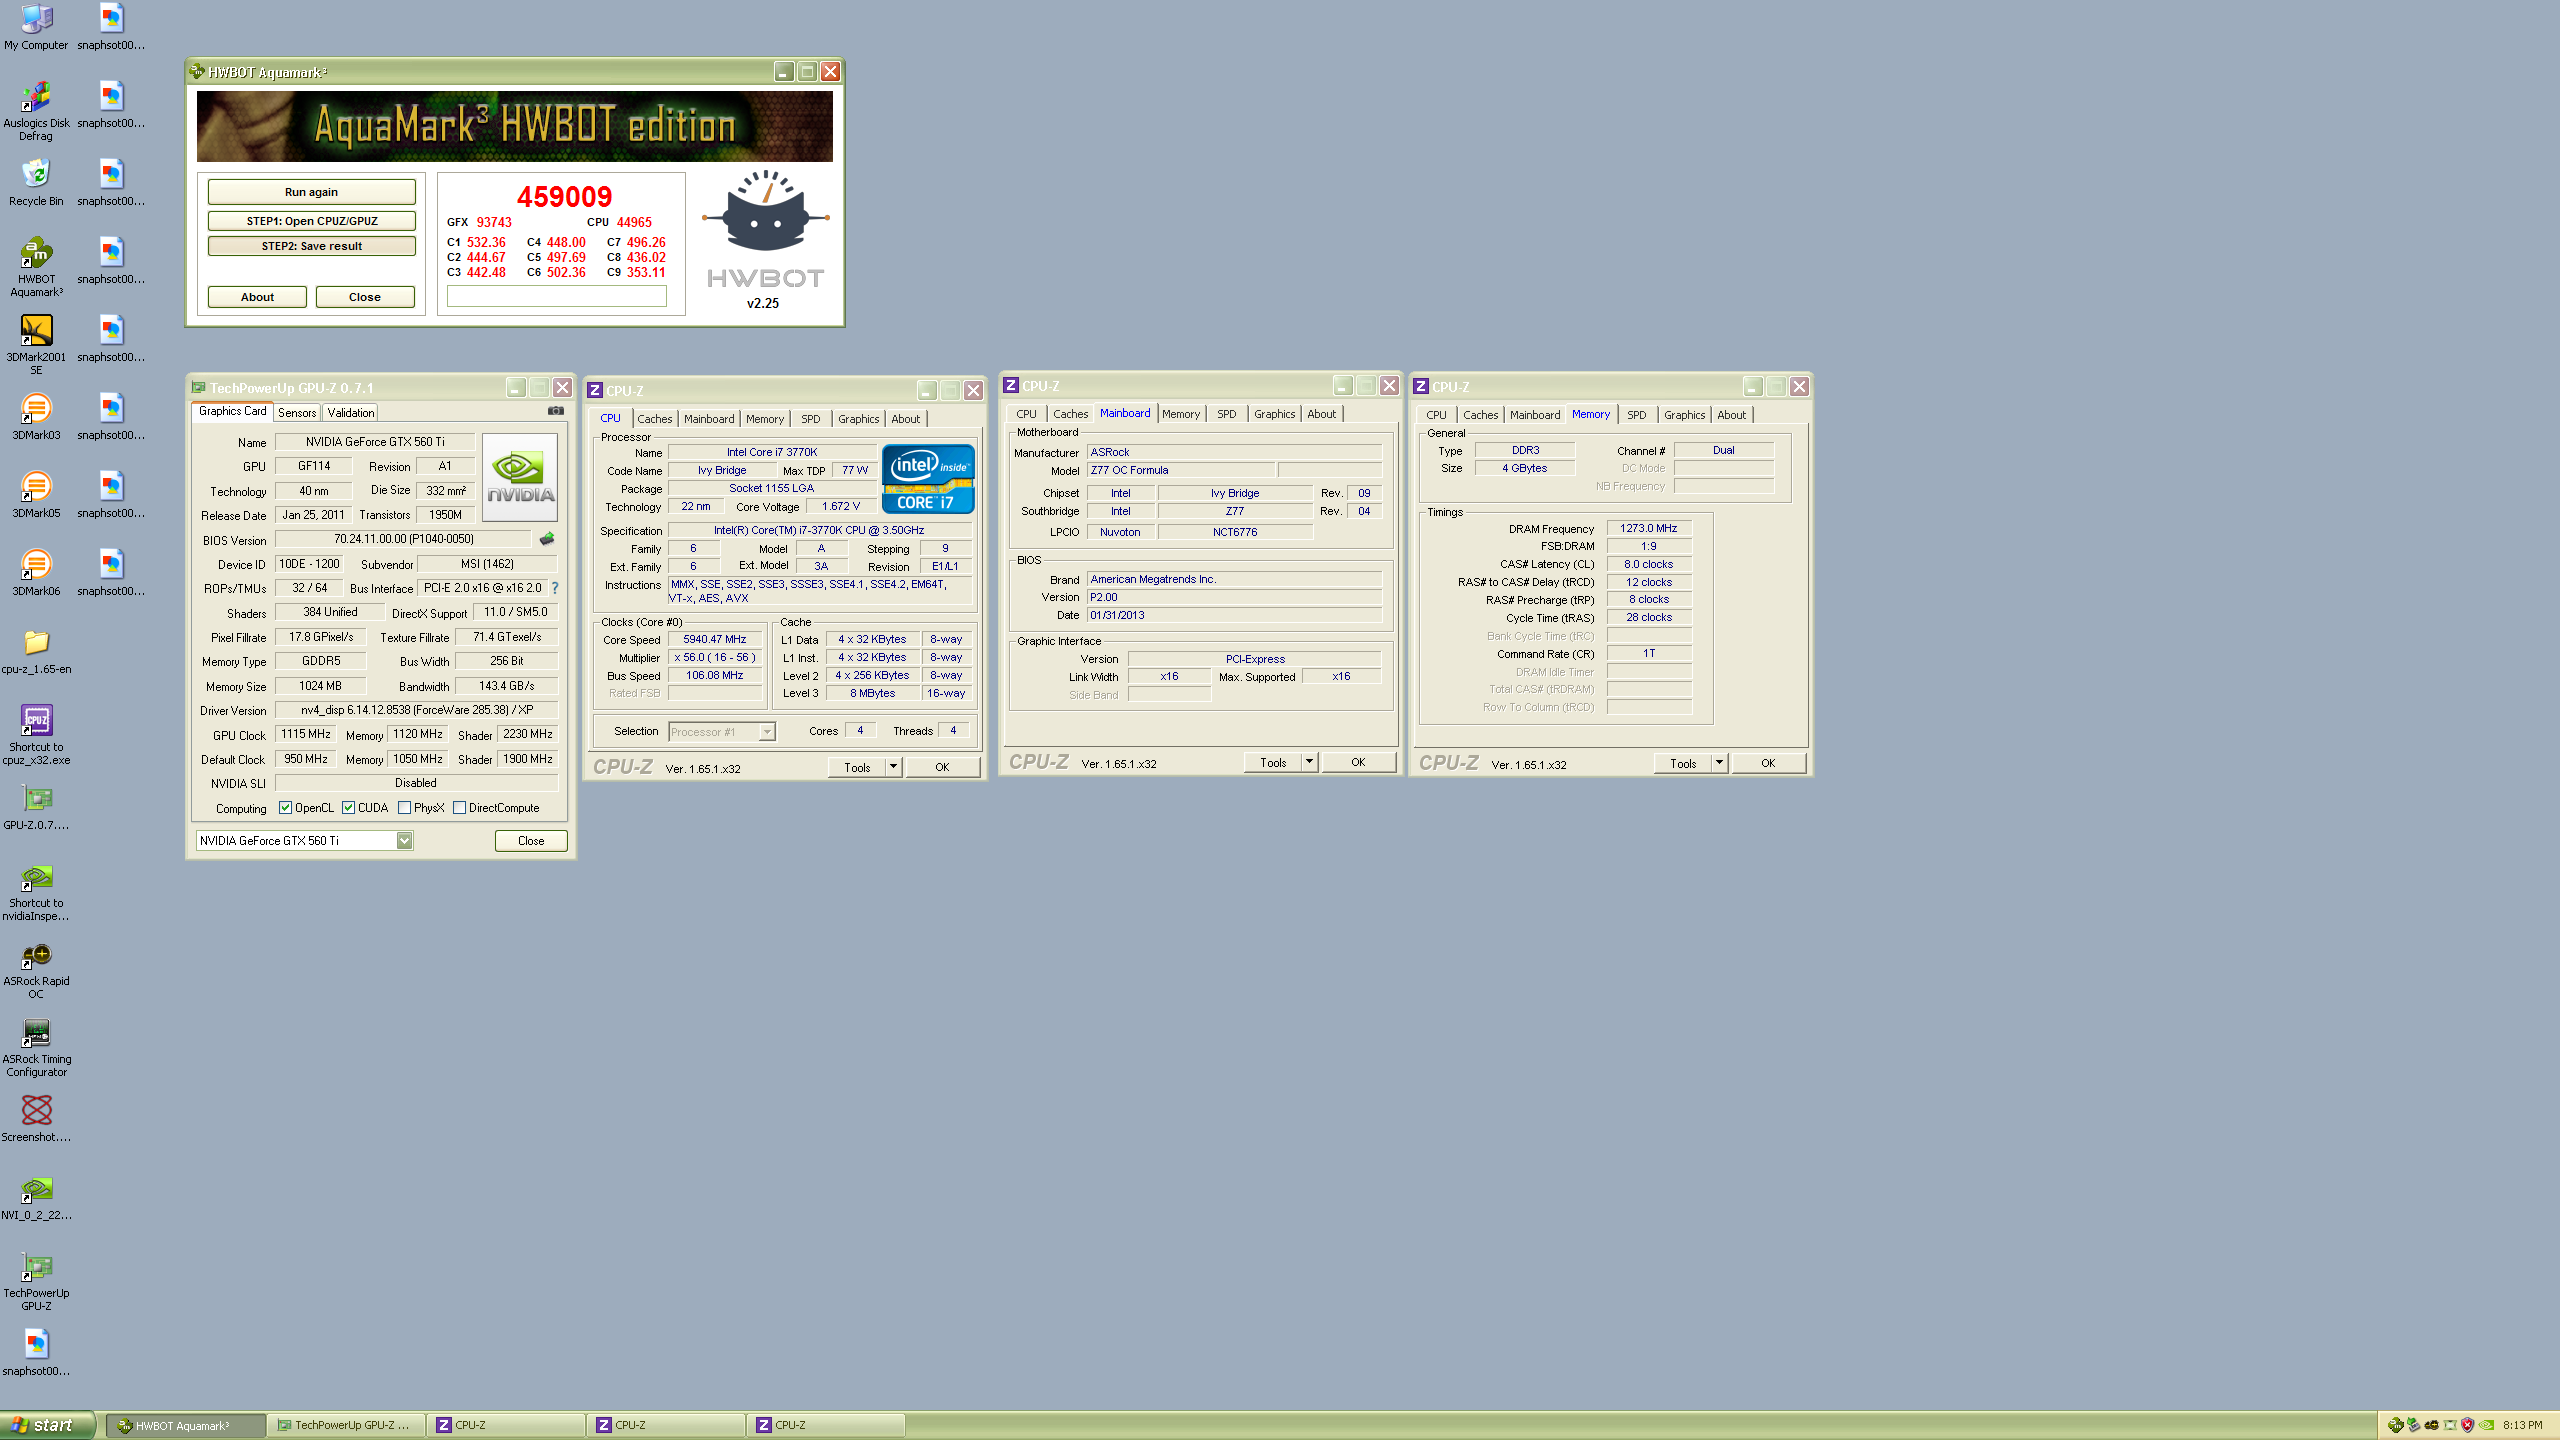Screen dimensions: 2560x1440
Task: Open snaphsot00 file at bottom of desktop
Action: 36,1352
